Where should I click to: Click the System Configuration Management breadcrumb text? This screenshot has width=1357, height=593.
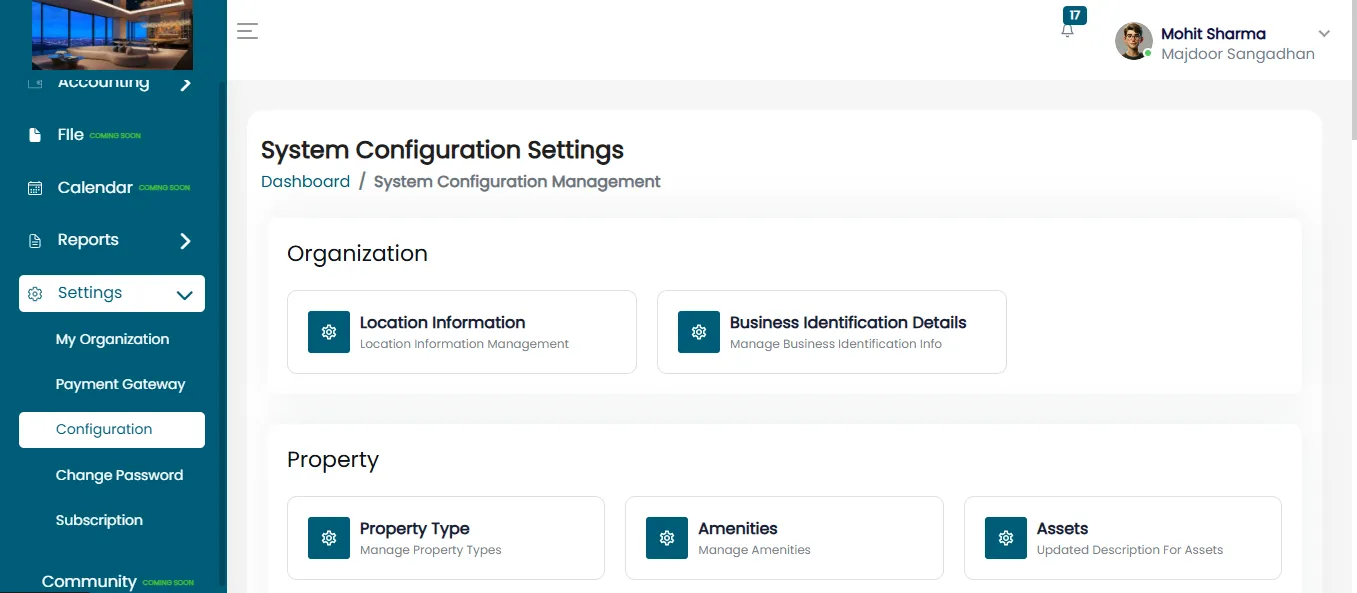[x=517, y=182]
